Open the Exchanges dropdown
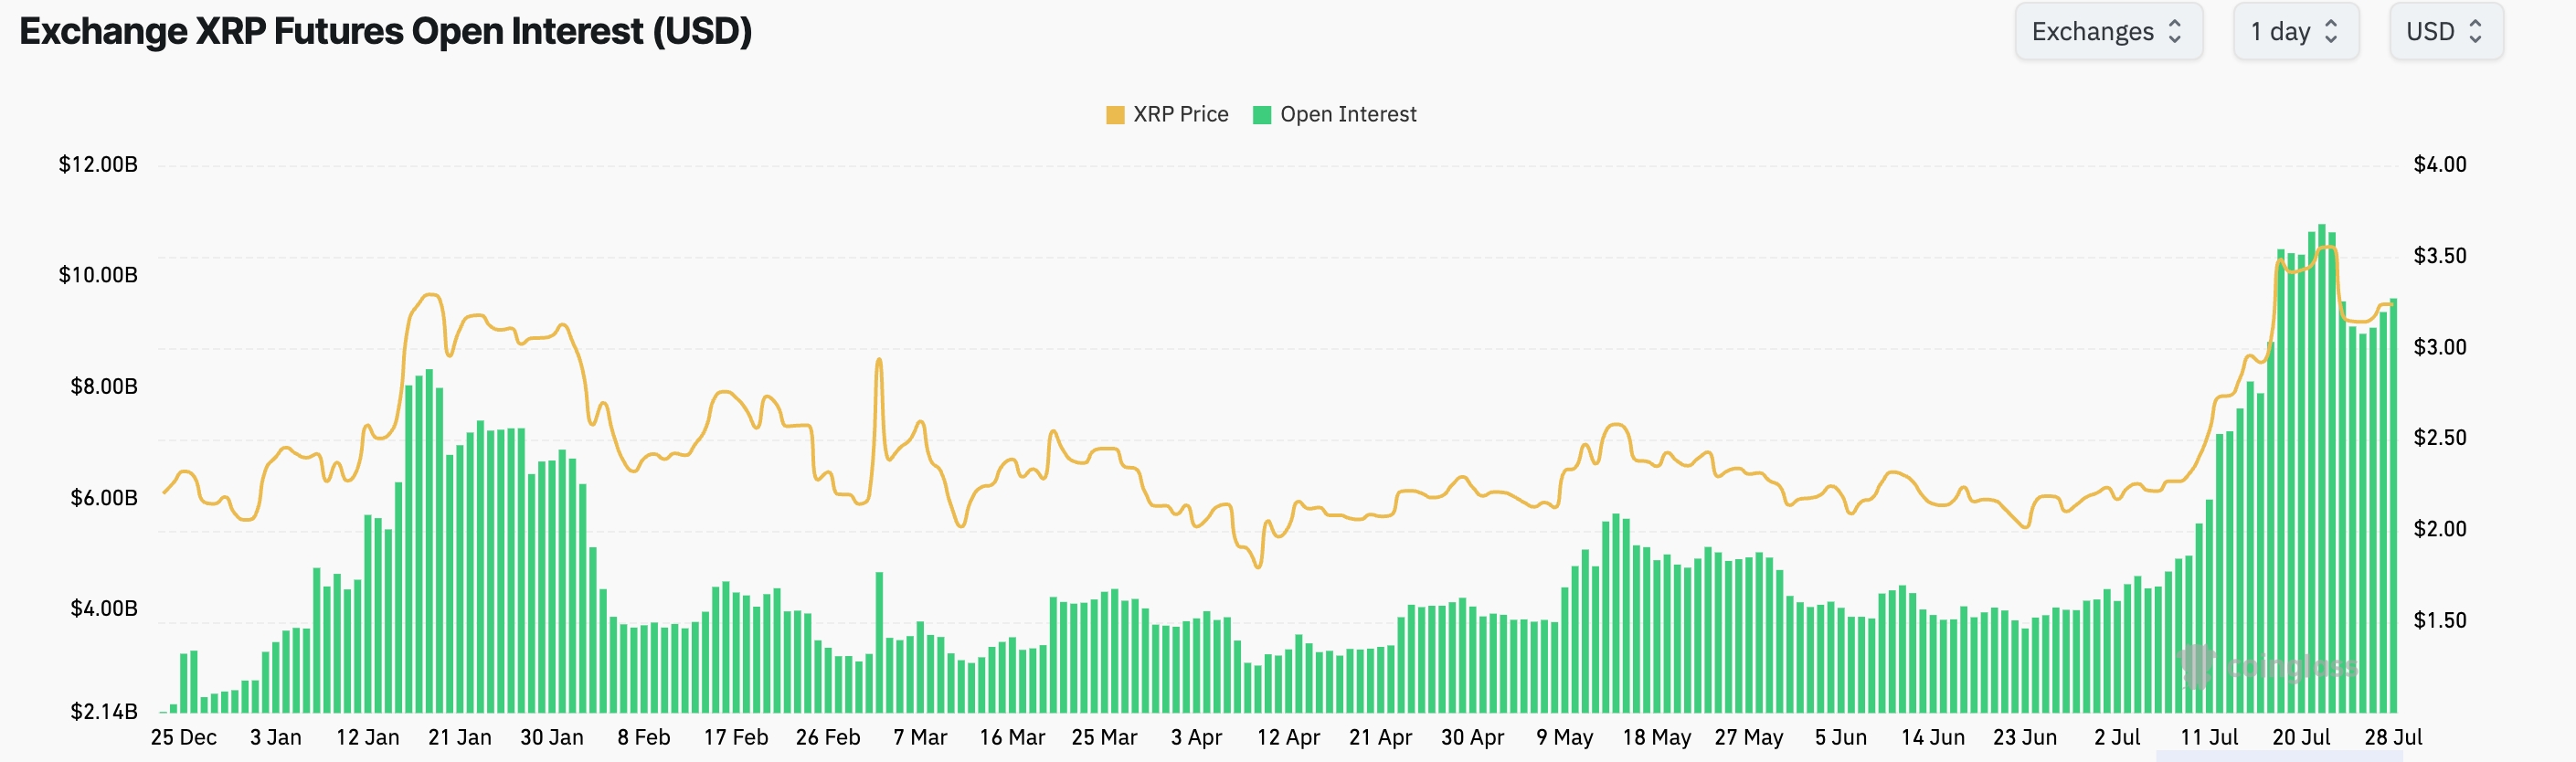The image size is (2576, 762). pyautogui.click(x=2107, y=32)
